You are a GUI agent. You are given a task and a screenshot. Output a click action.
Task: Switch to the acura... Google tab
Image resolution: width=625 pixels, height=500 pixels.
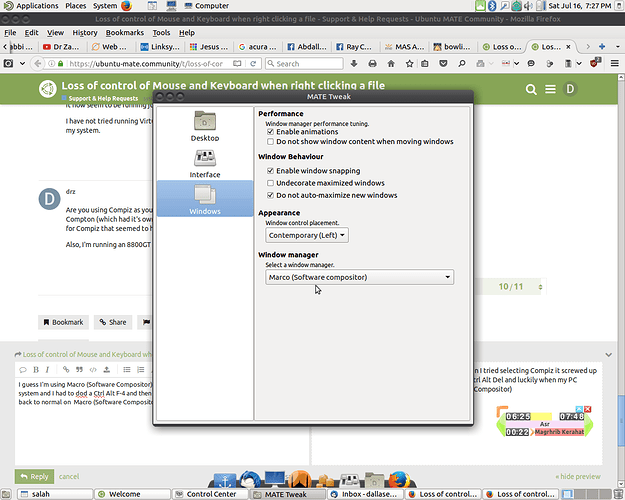[x=258, y=47]
